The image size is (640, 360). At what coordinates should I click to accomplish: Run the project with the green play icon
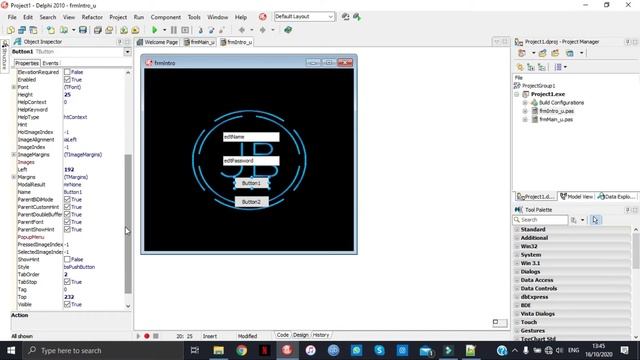(155, 30)
